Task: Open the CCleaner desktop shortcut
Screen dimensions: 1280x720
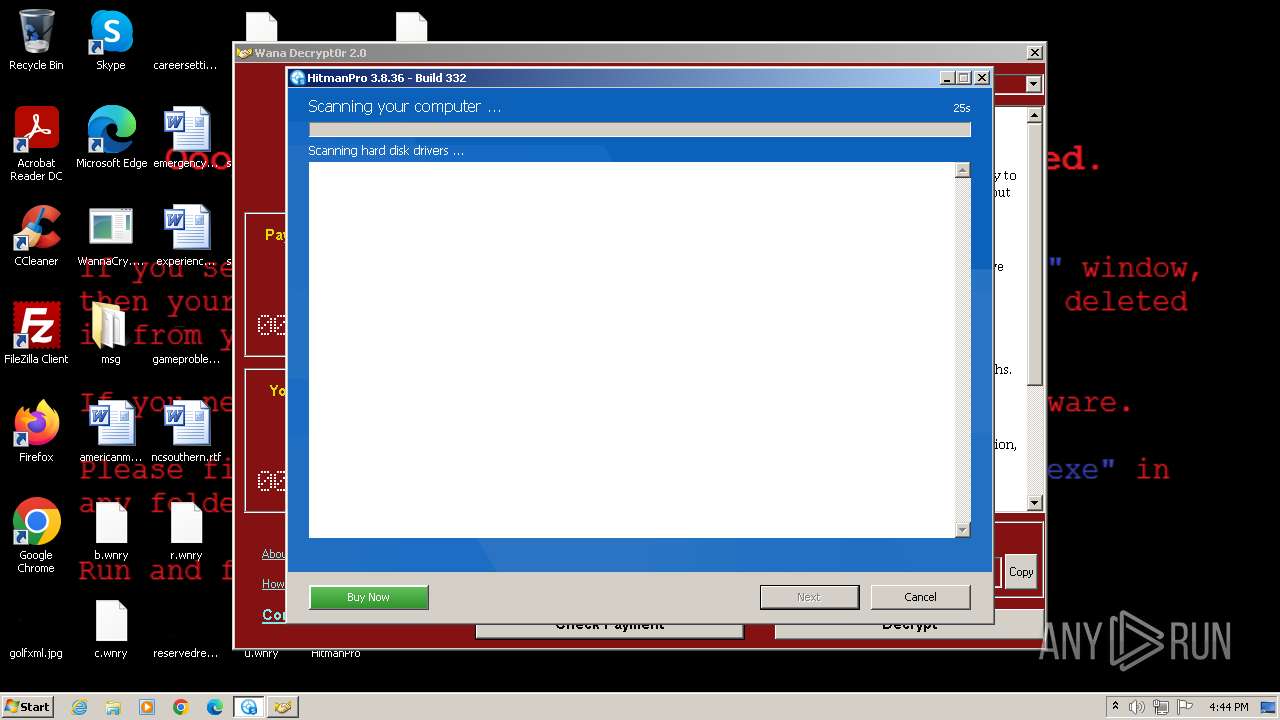Action: (x=36, y=236)
